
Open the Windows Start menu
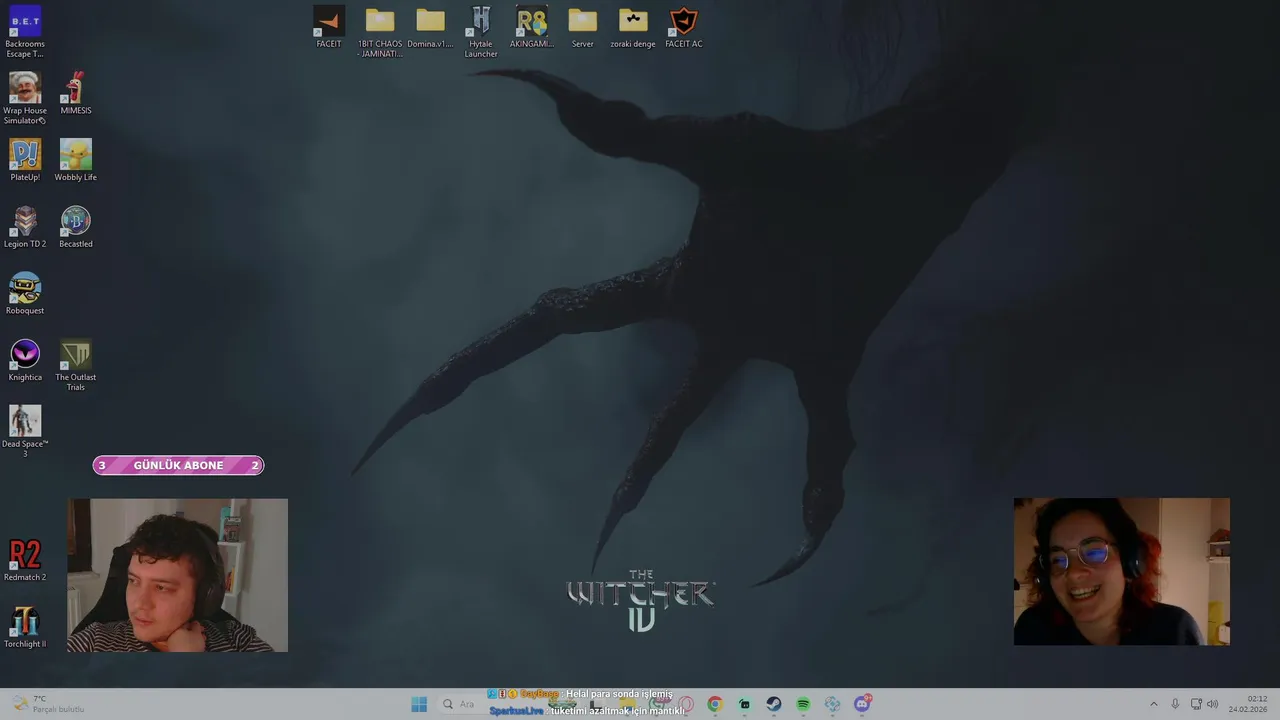(x=419, y=704)
